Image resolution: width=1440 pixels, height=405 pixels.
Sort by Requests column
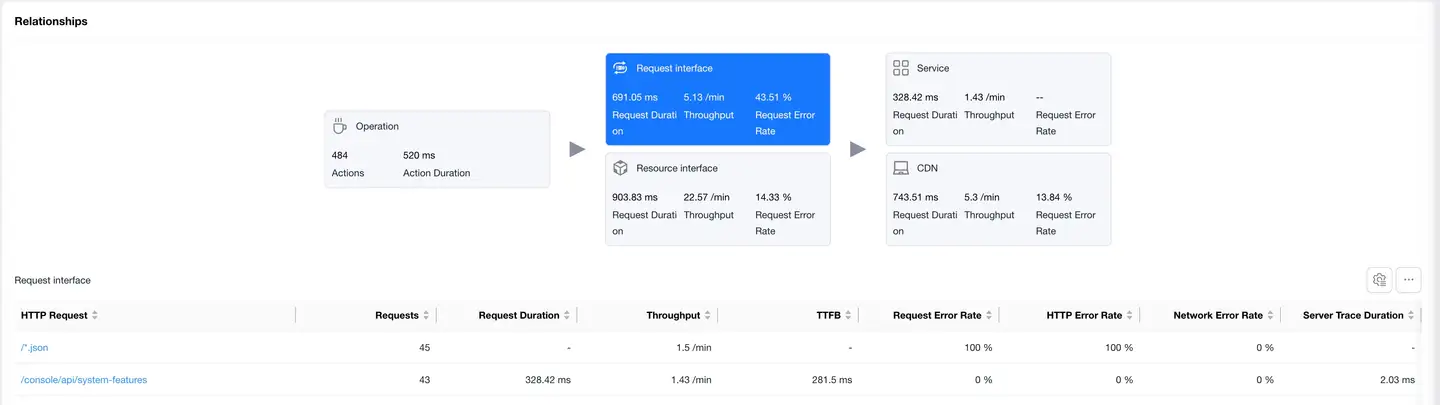(426, 315)
